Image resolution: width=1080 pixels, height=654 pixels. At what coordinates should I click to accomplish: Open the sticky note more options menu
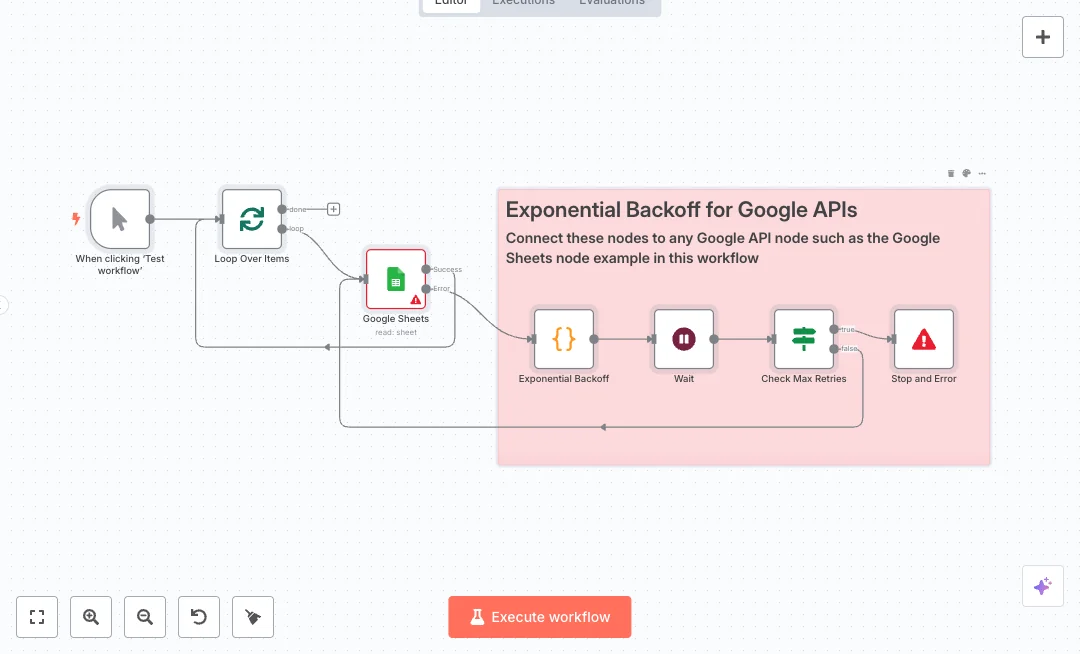click(982, 173)
